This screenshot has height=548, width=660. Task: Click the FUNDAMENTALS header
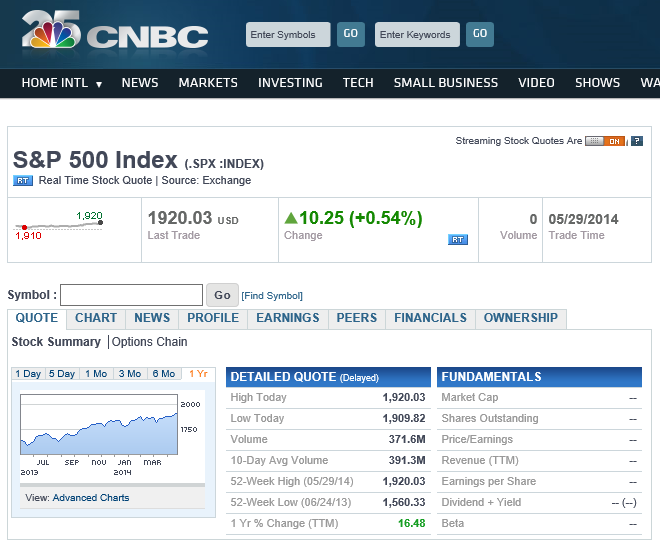click(539, 377)
